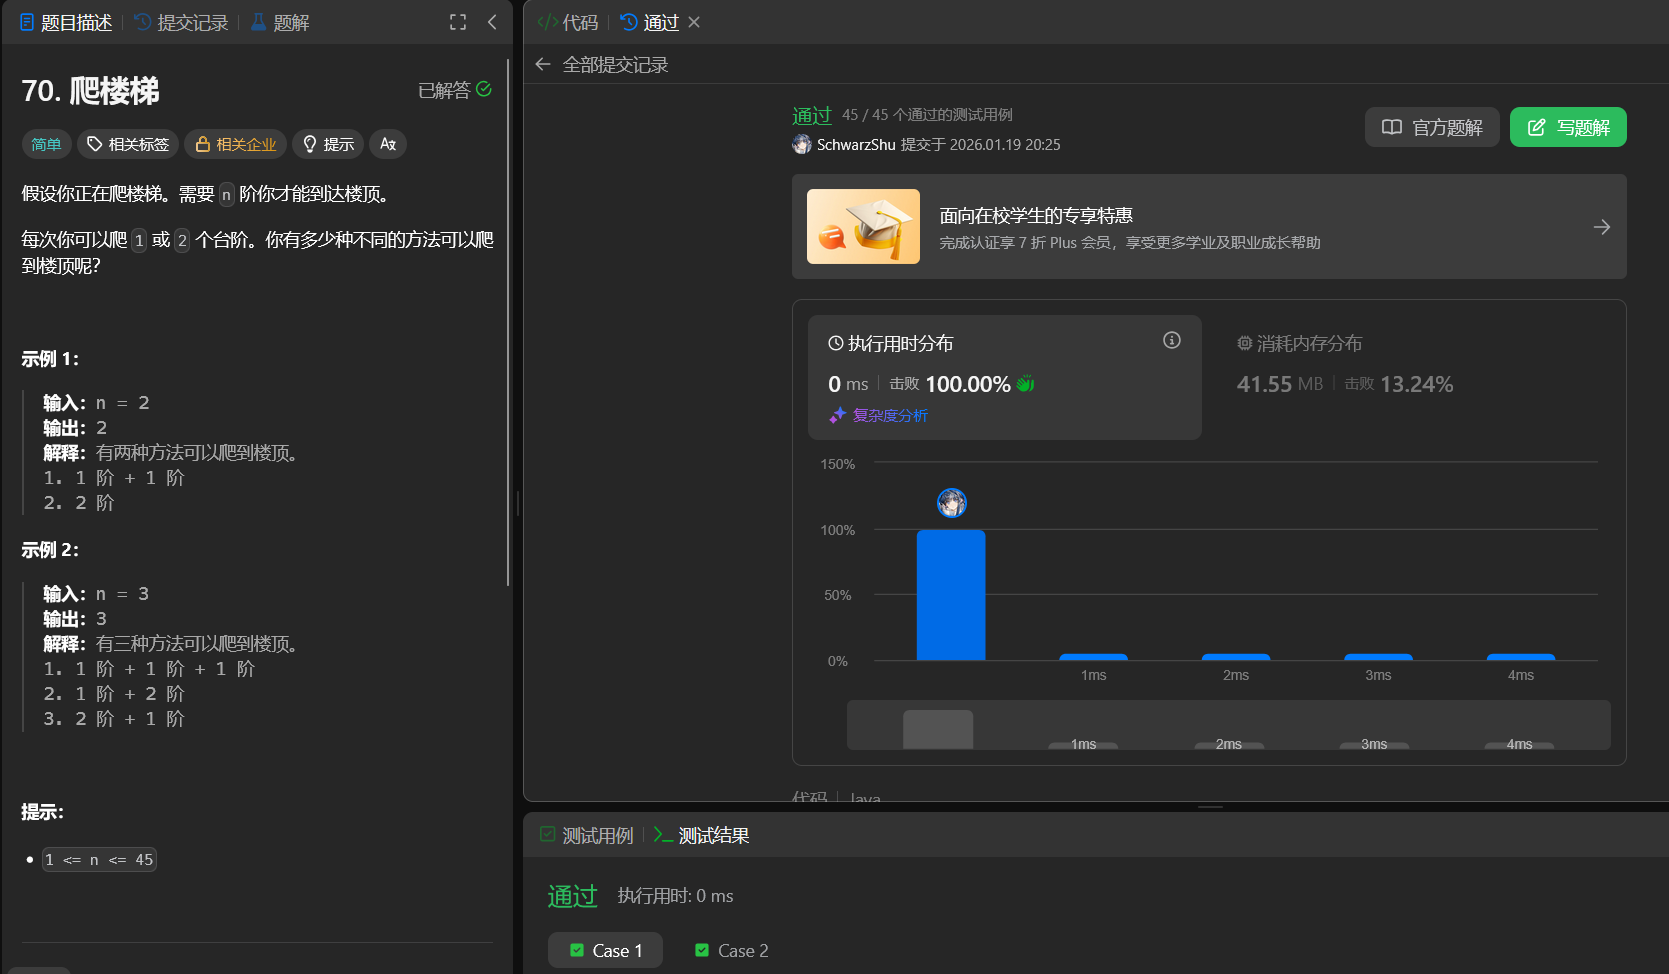The image size is (1669, 974).
Task: Click the green 写题解 button
Action: [x=1567, y=127]
